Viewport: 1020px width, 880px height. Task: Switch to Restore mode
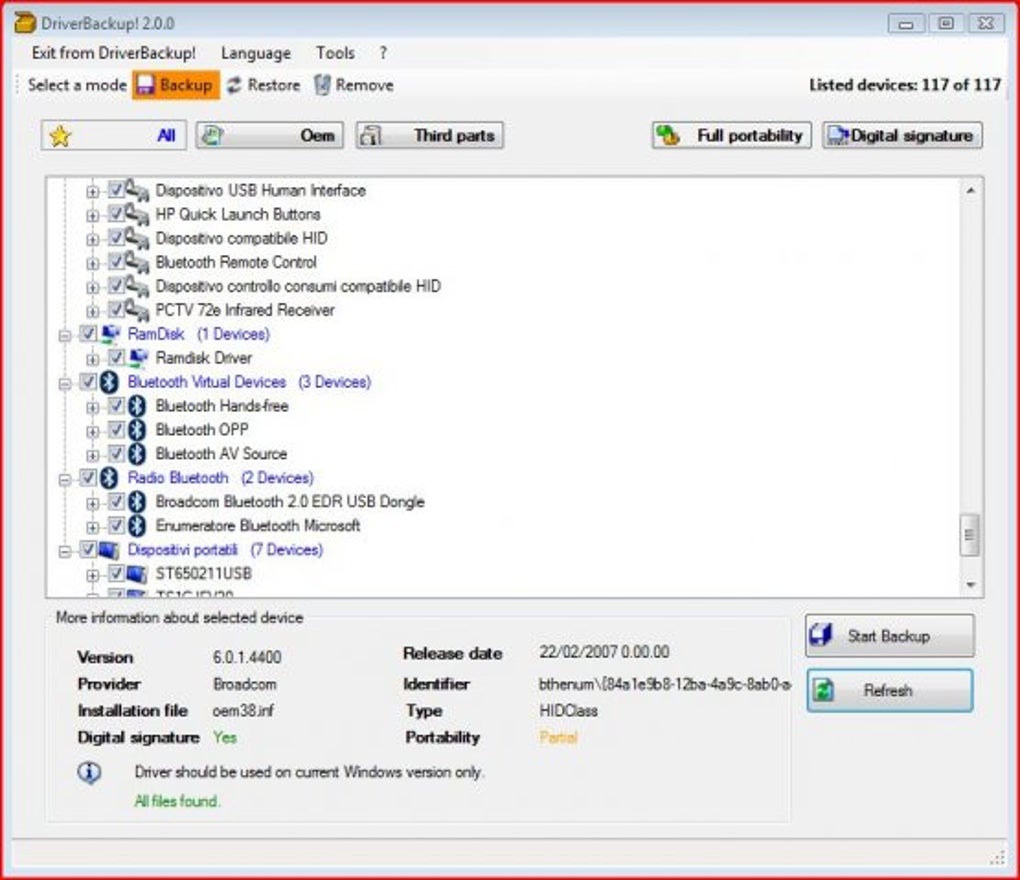pyautogui.click(x=263, y=85)
